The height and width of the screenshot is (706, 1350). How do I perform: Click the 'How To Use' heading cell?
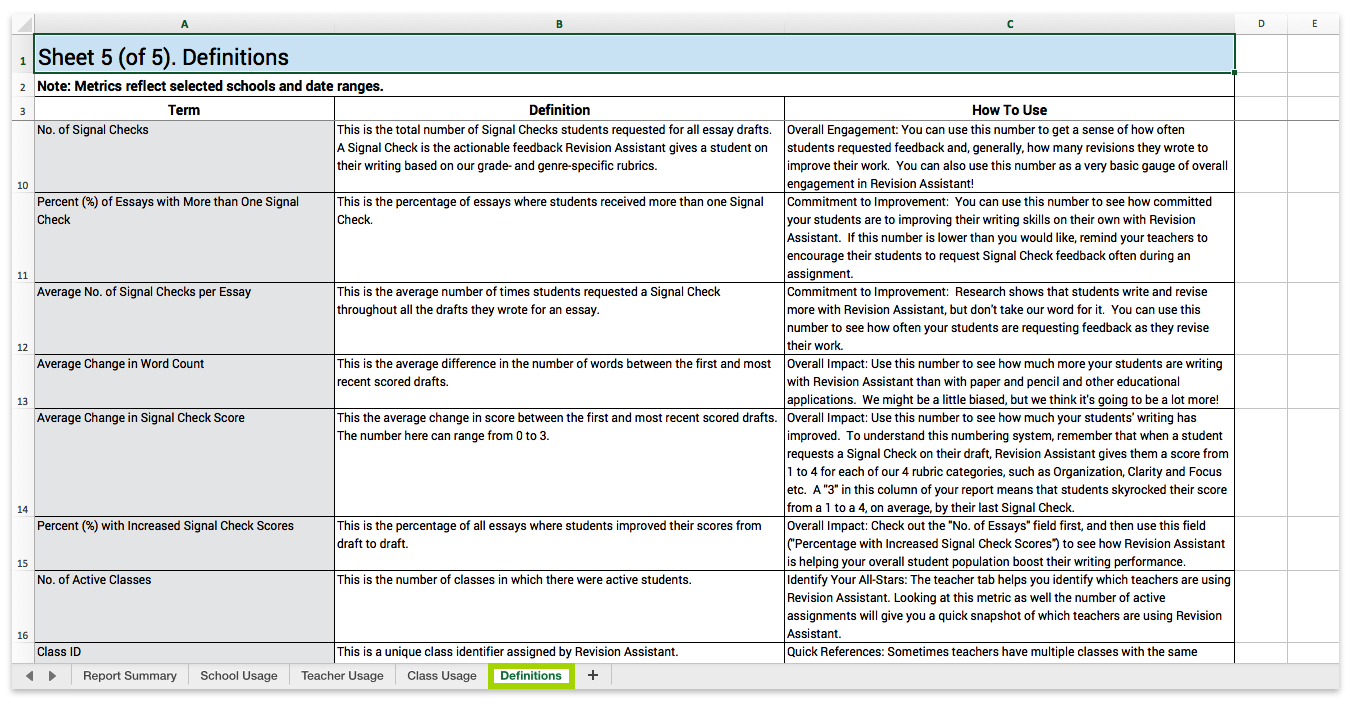1010,110
